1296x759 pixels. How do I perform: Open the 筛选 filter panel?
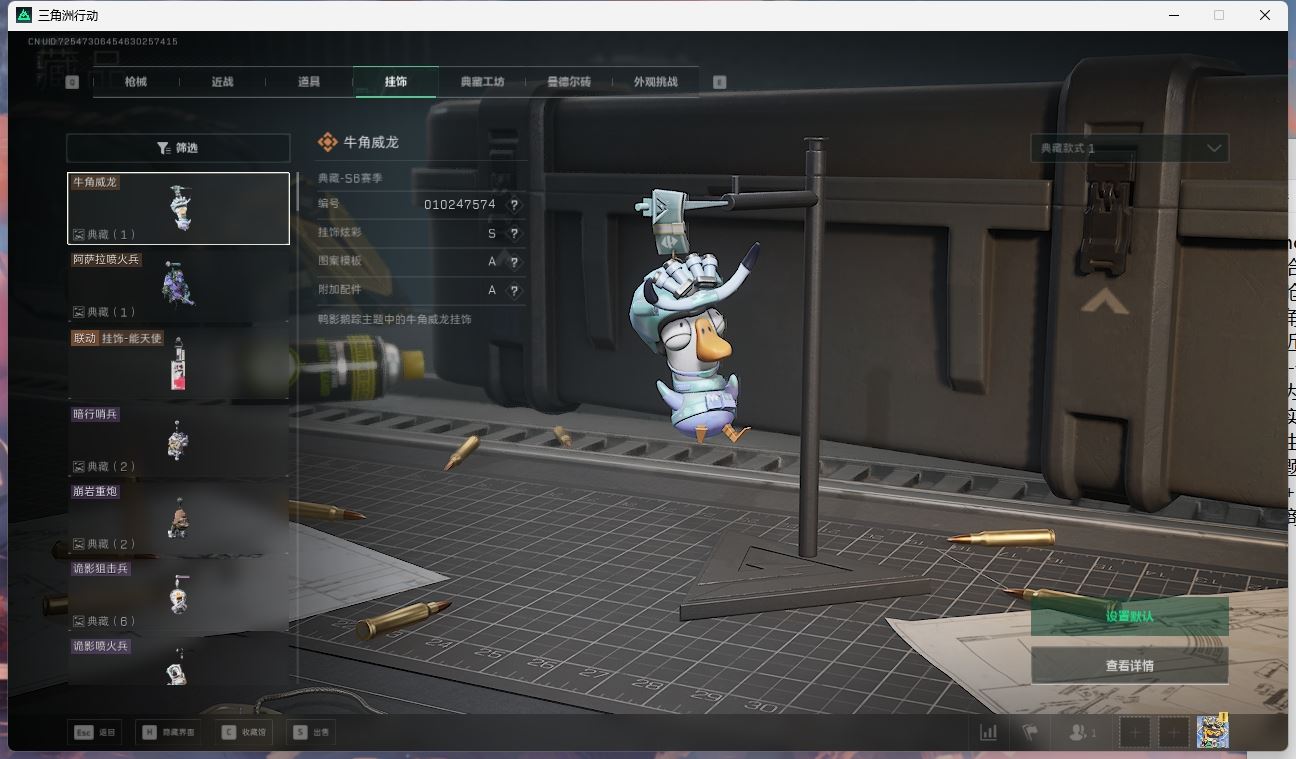pos(178,148)
